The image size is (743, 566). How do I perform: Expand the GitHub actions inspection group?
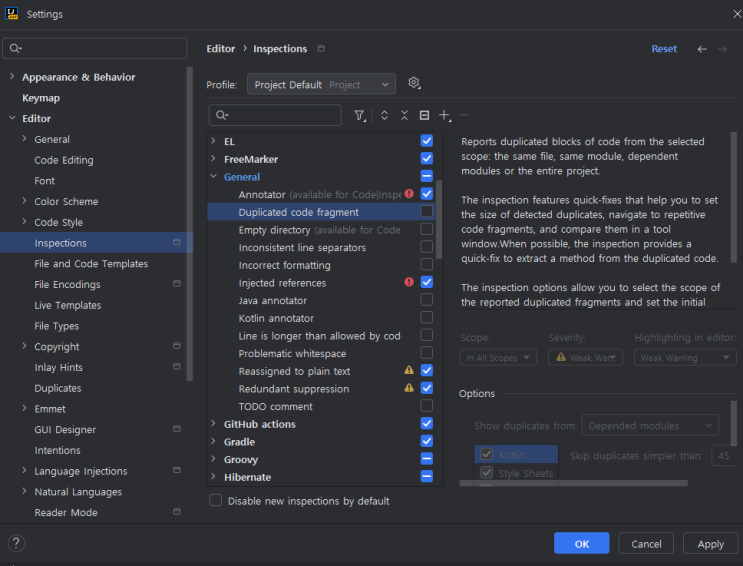point(213,424)
